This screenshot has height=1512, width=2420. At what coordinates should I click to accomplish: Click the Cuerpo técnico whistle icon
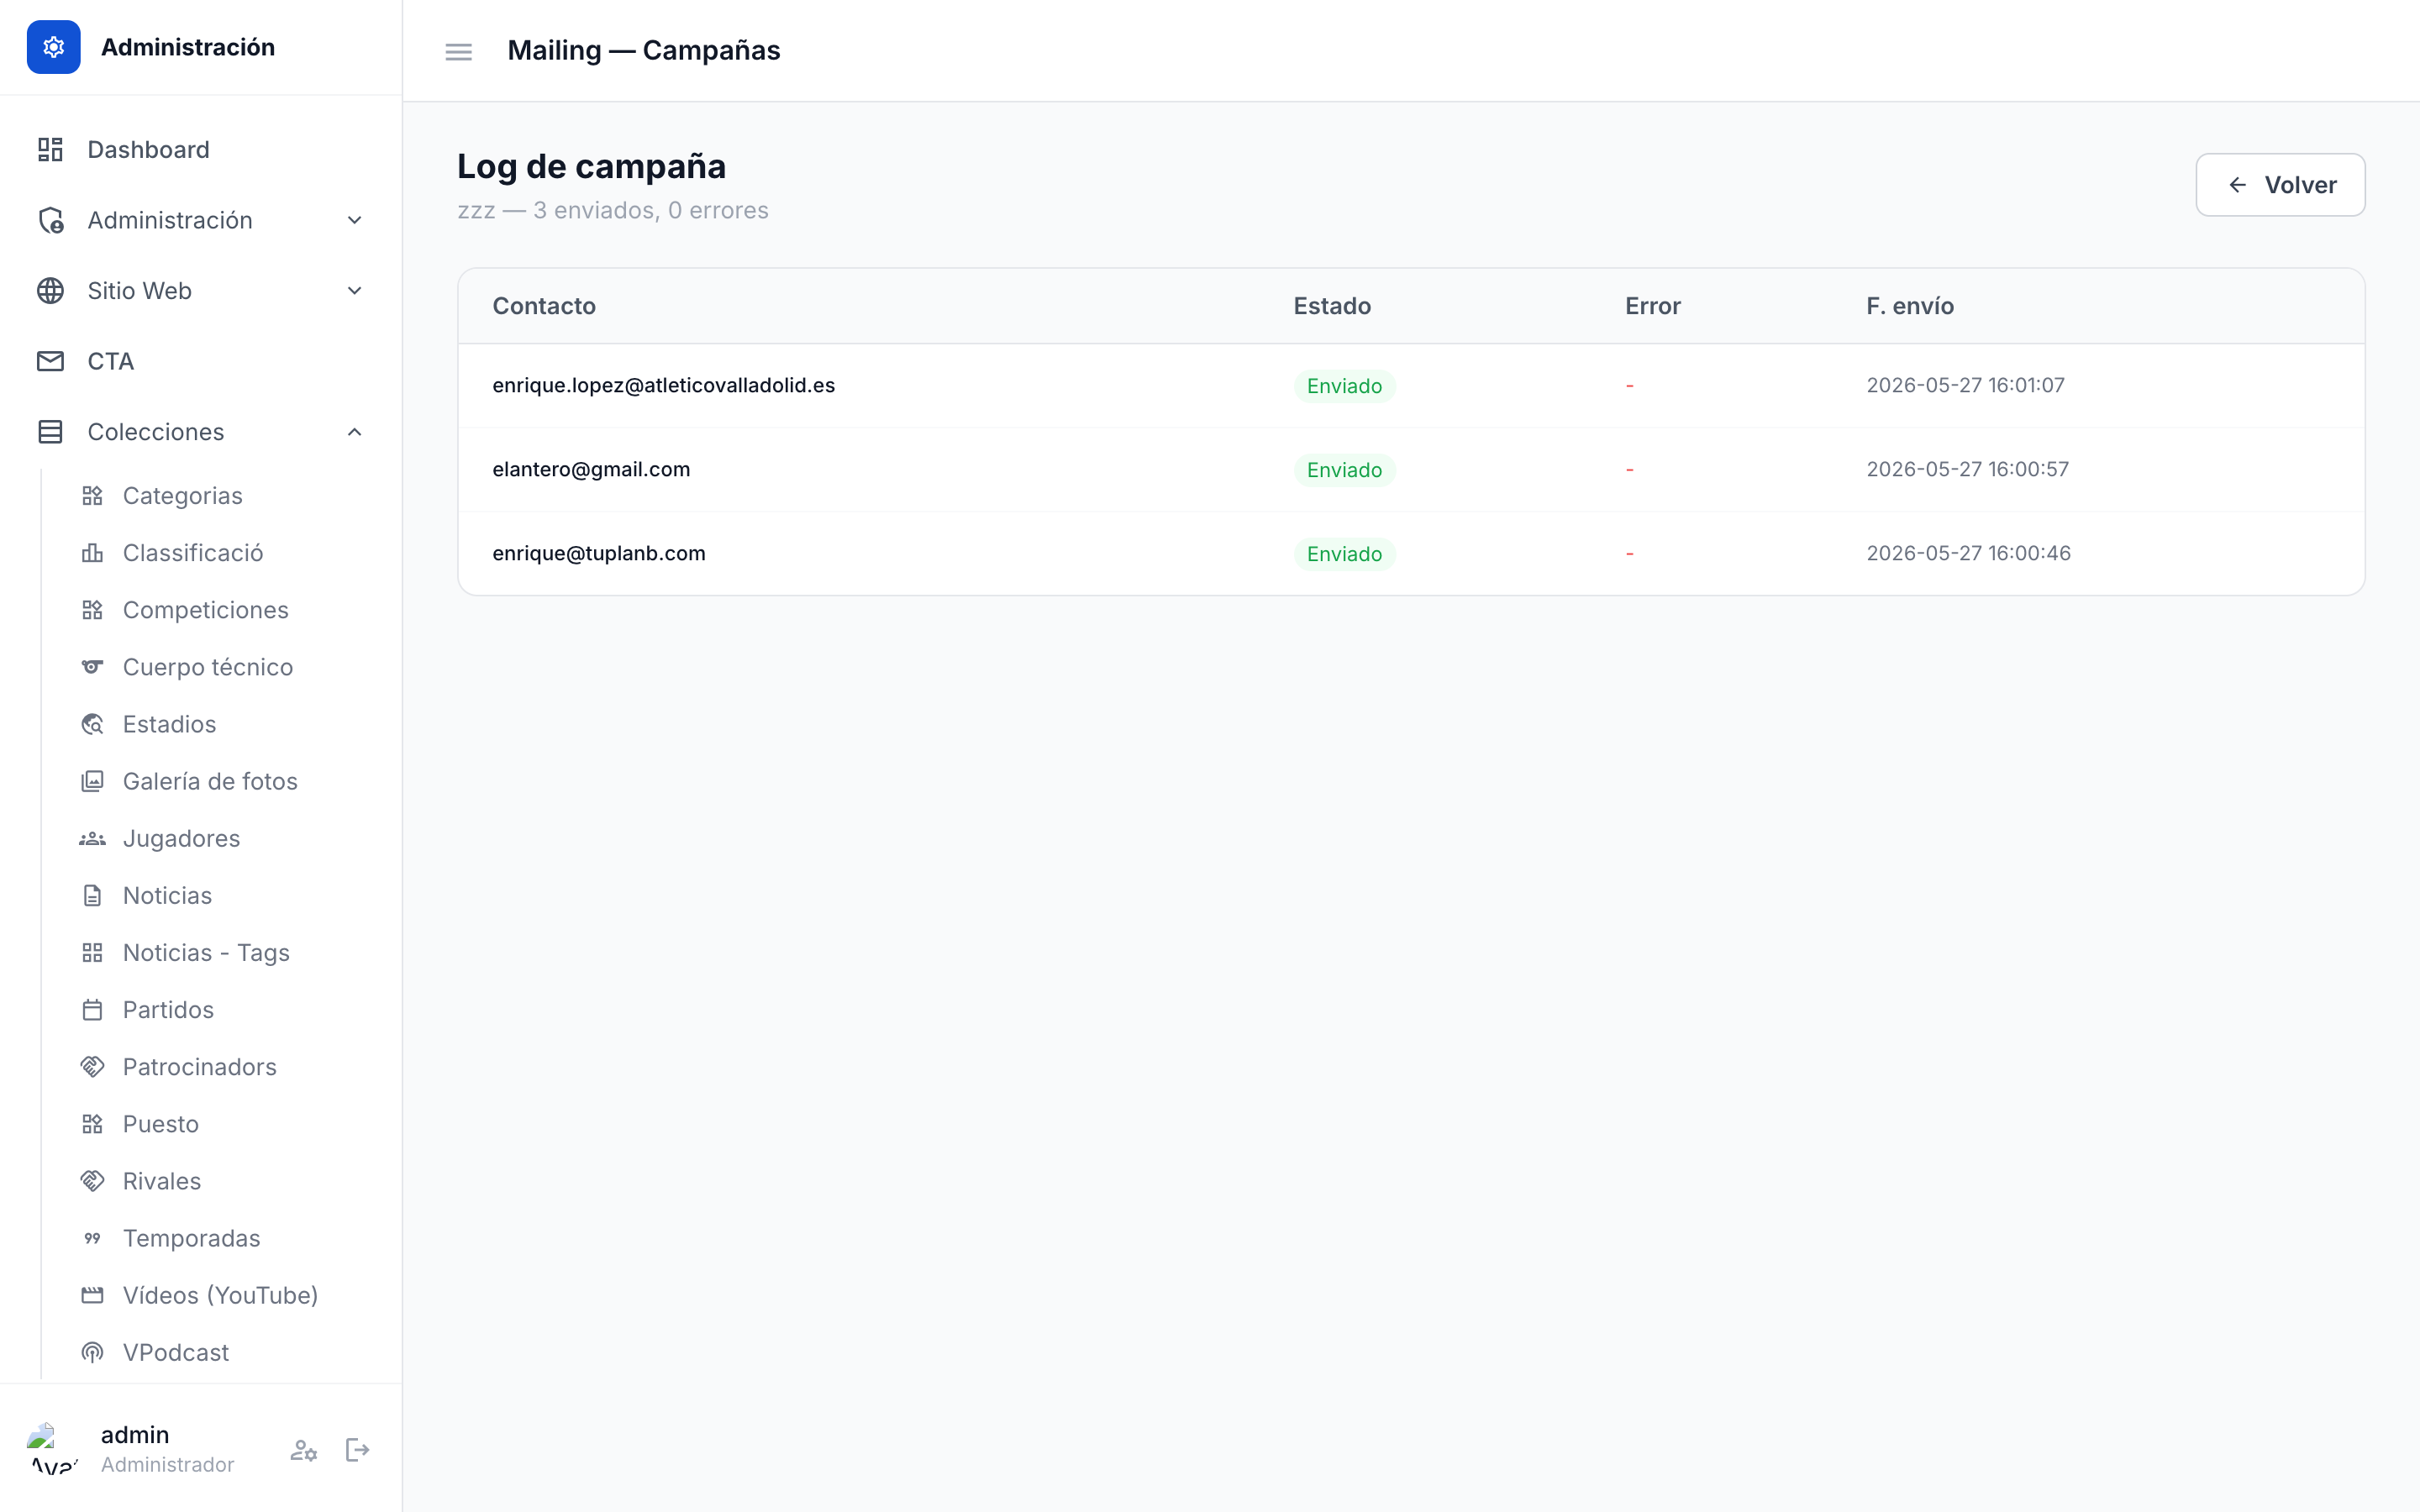tap(92, 667)
